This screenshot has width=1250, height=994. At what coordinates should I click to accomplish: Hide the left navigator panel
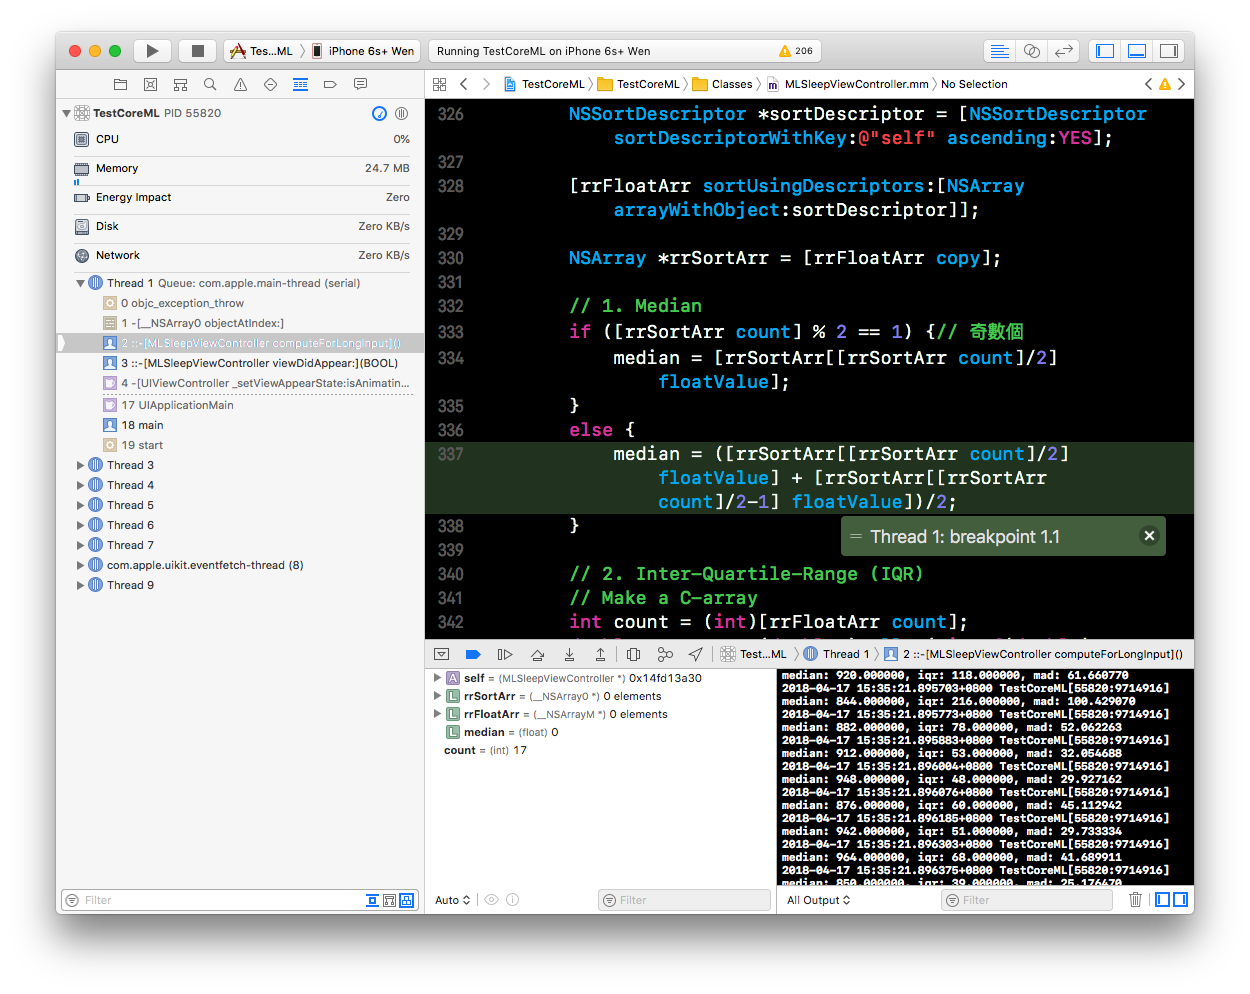1105,51
